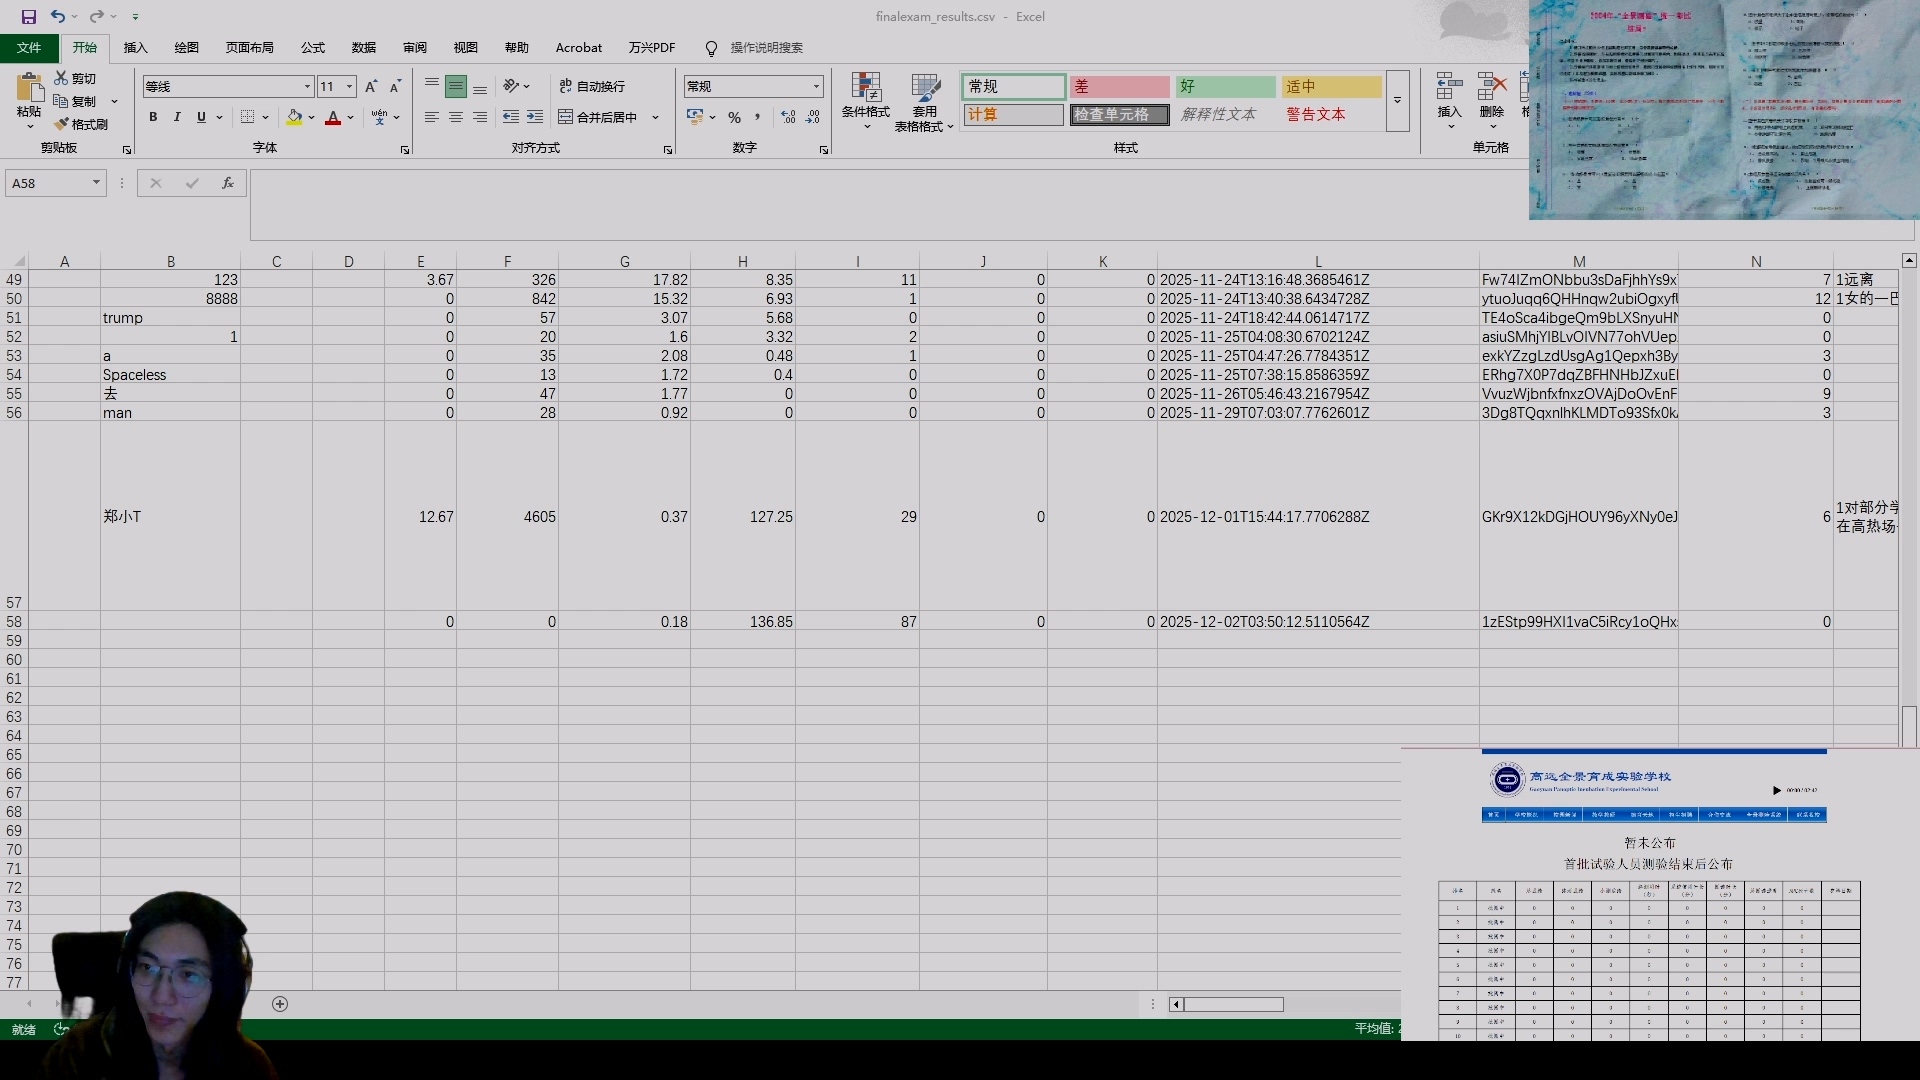Expand the number format 常规 dropdown

816,86
